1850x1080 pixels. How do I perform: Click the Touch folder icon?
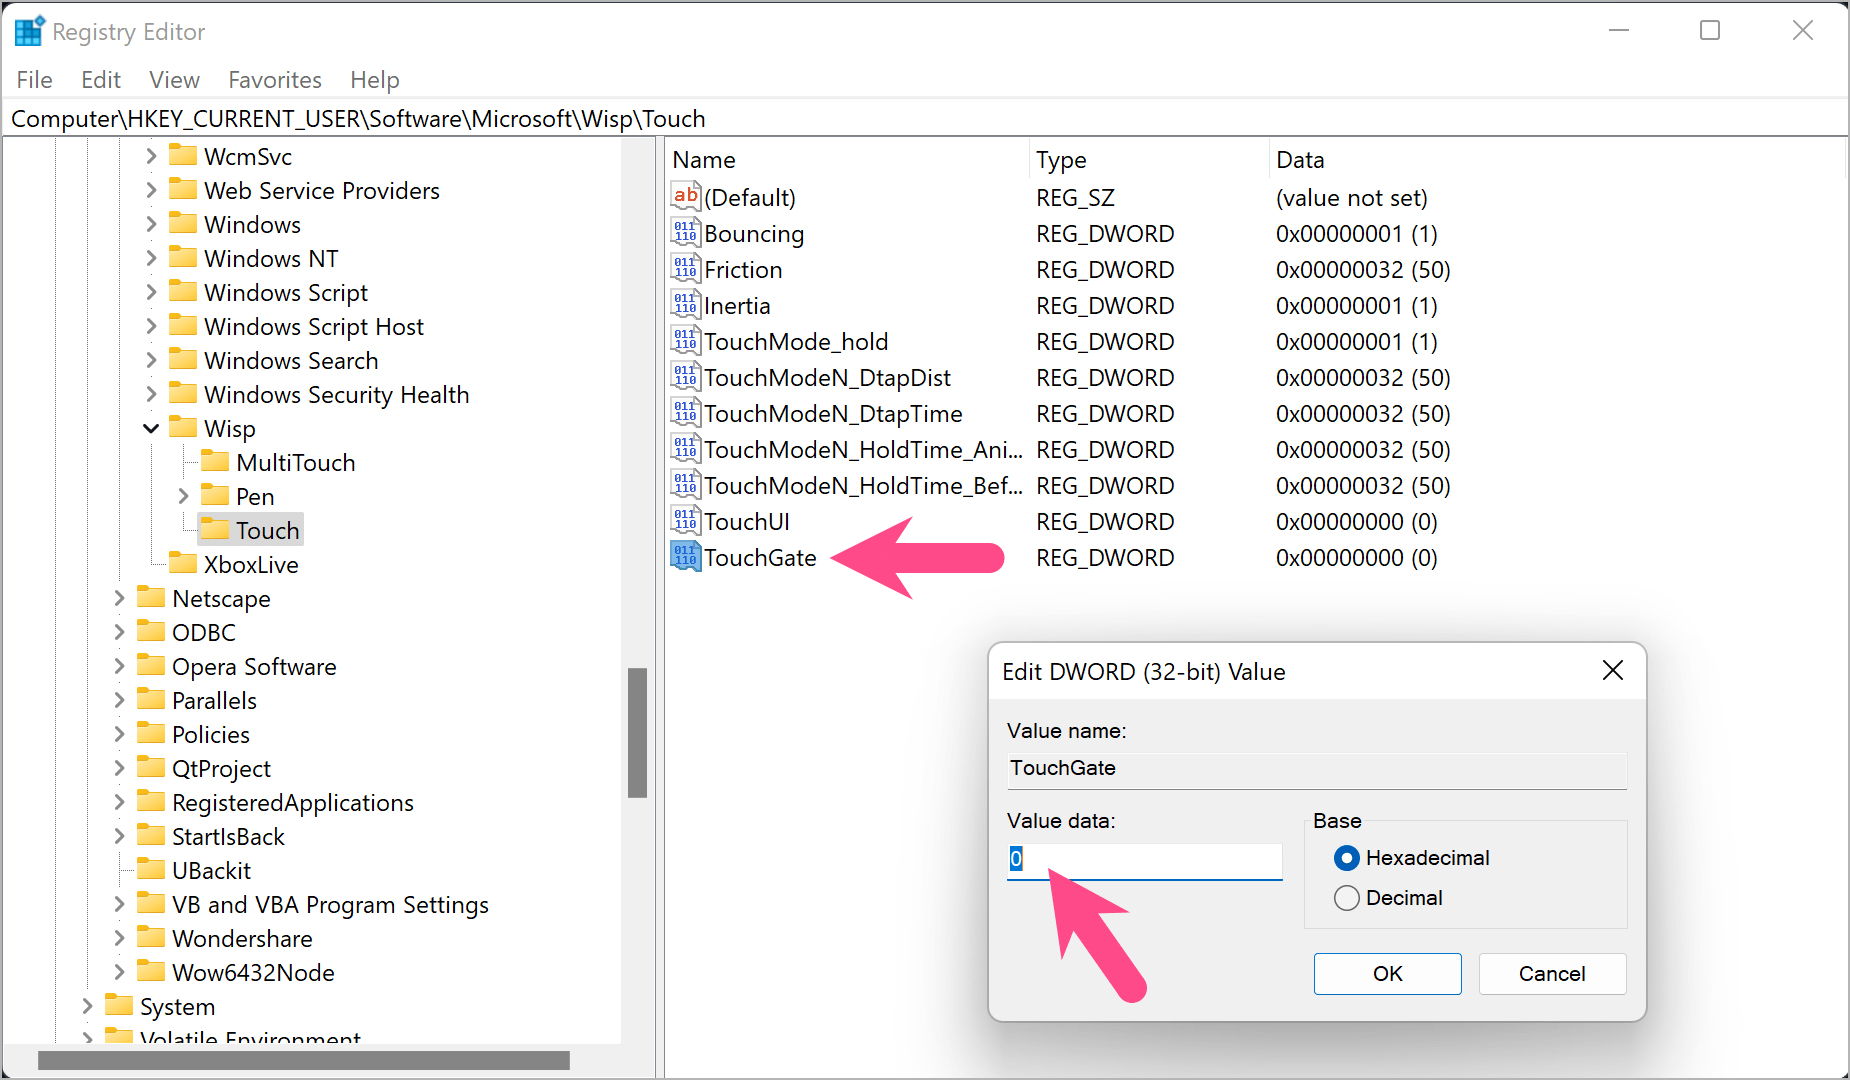(x=216, y=529)
